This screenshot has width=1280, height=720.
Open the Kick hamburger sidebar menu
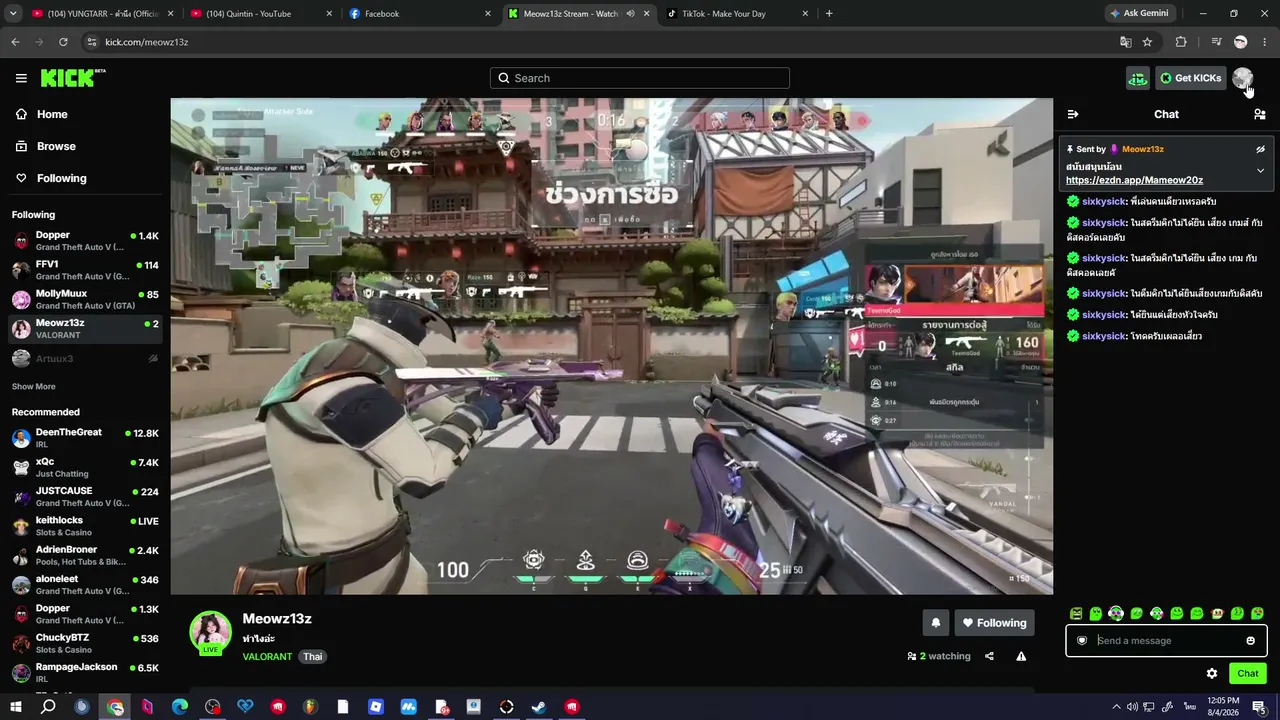pos(21,78)
